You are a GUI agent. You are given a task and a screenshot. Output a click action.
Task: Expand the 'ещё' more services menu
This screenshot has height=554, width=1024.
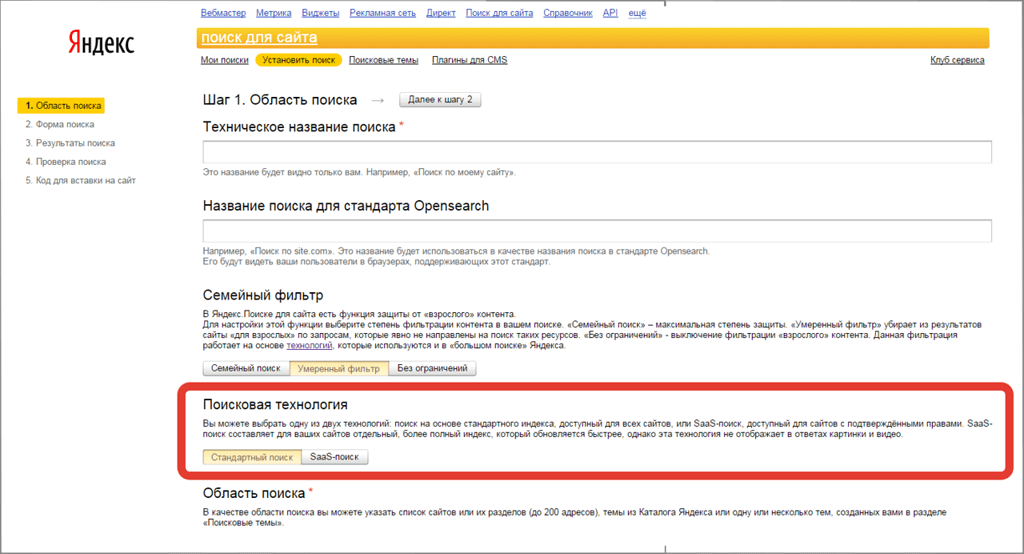[x=637, y=13]
